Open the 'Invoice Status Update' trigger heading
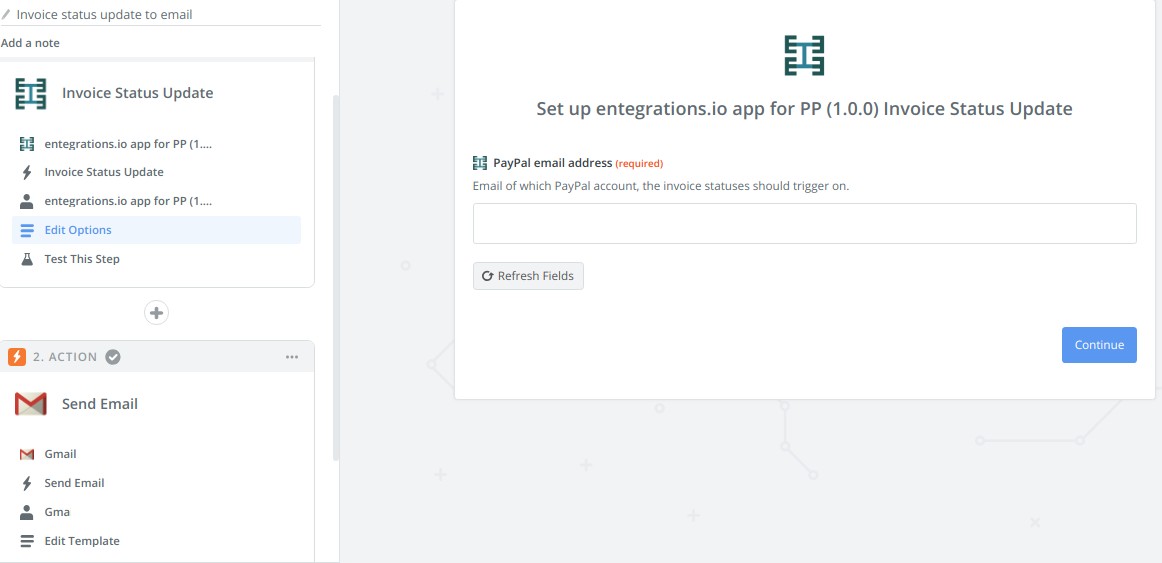 138,93
